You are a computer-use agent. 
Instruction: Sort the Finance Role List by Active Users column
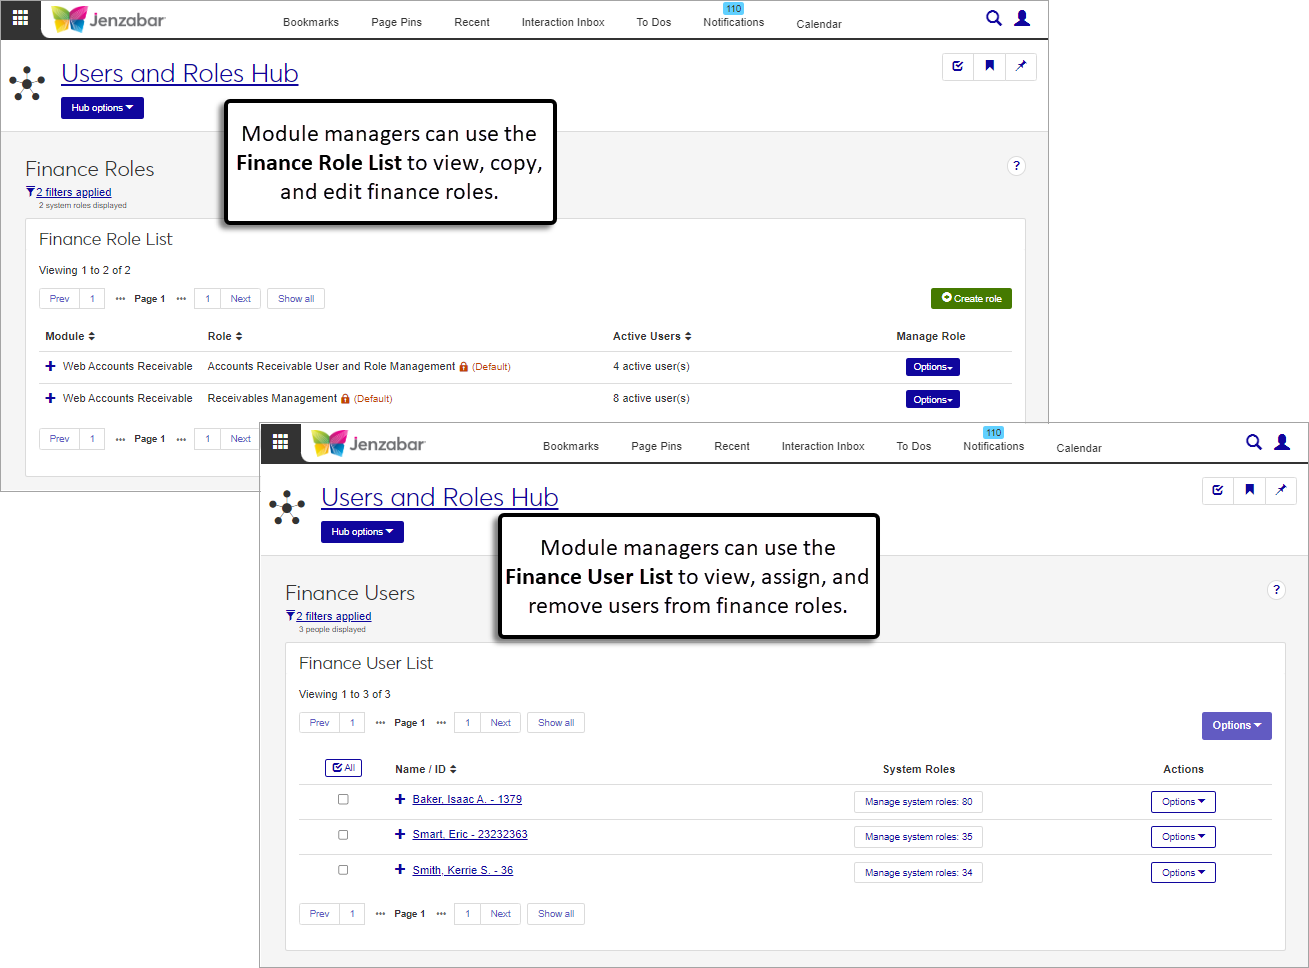coord(652,336)
